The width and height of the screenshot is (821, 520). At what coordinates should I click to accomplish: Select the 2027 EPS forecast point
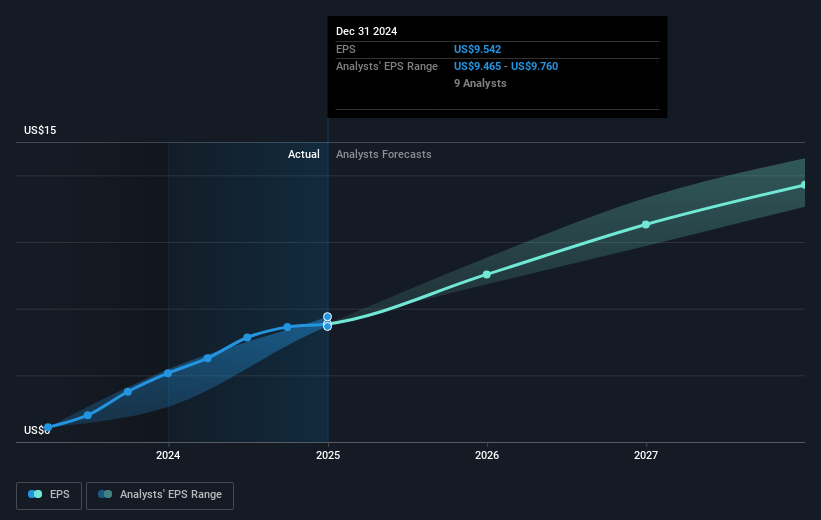[646, 224]
